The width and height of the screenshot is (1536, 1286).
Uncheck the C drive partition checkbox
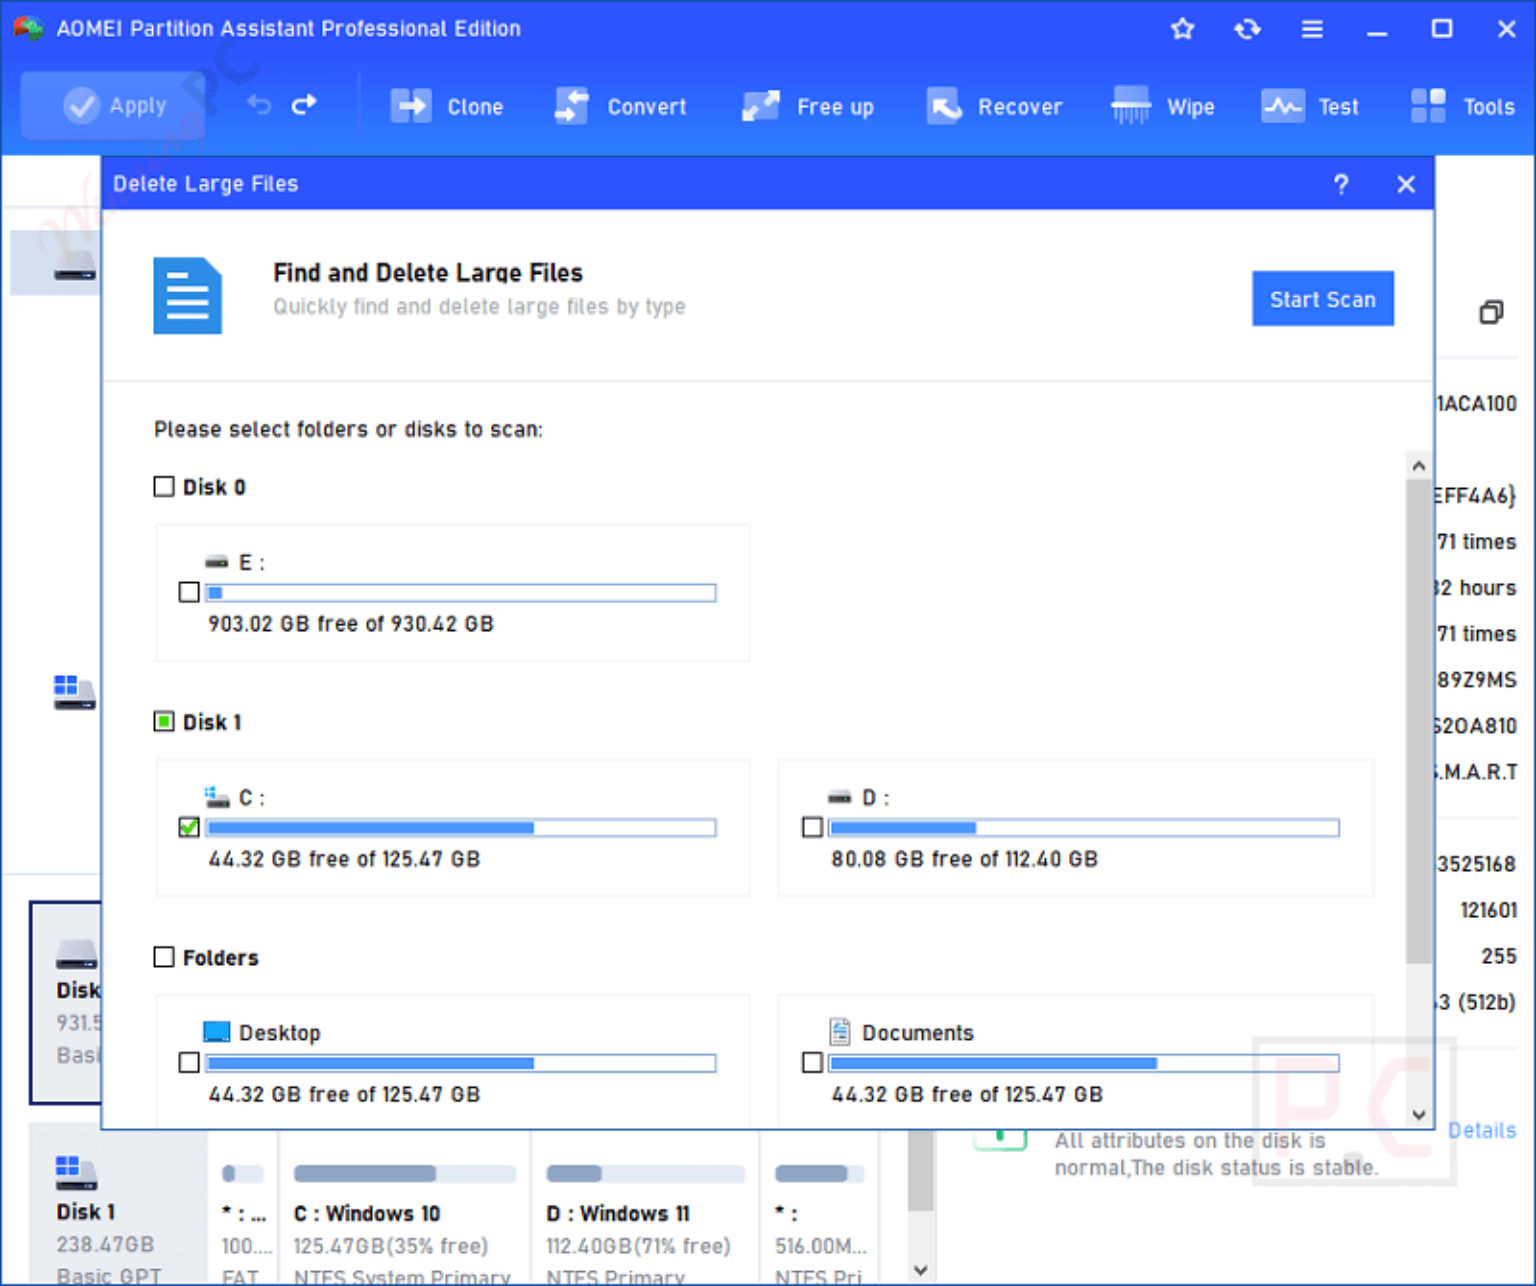(x=188, y=827)
